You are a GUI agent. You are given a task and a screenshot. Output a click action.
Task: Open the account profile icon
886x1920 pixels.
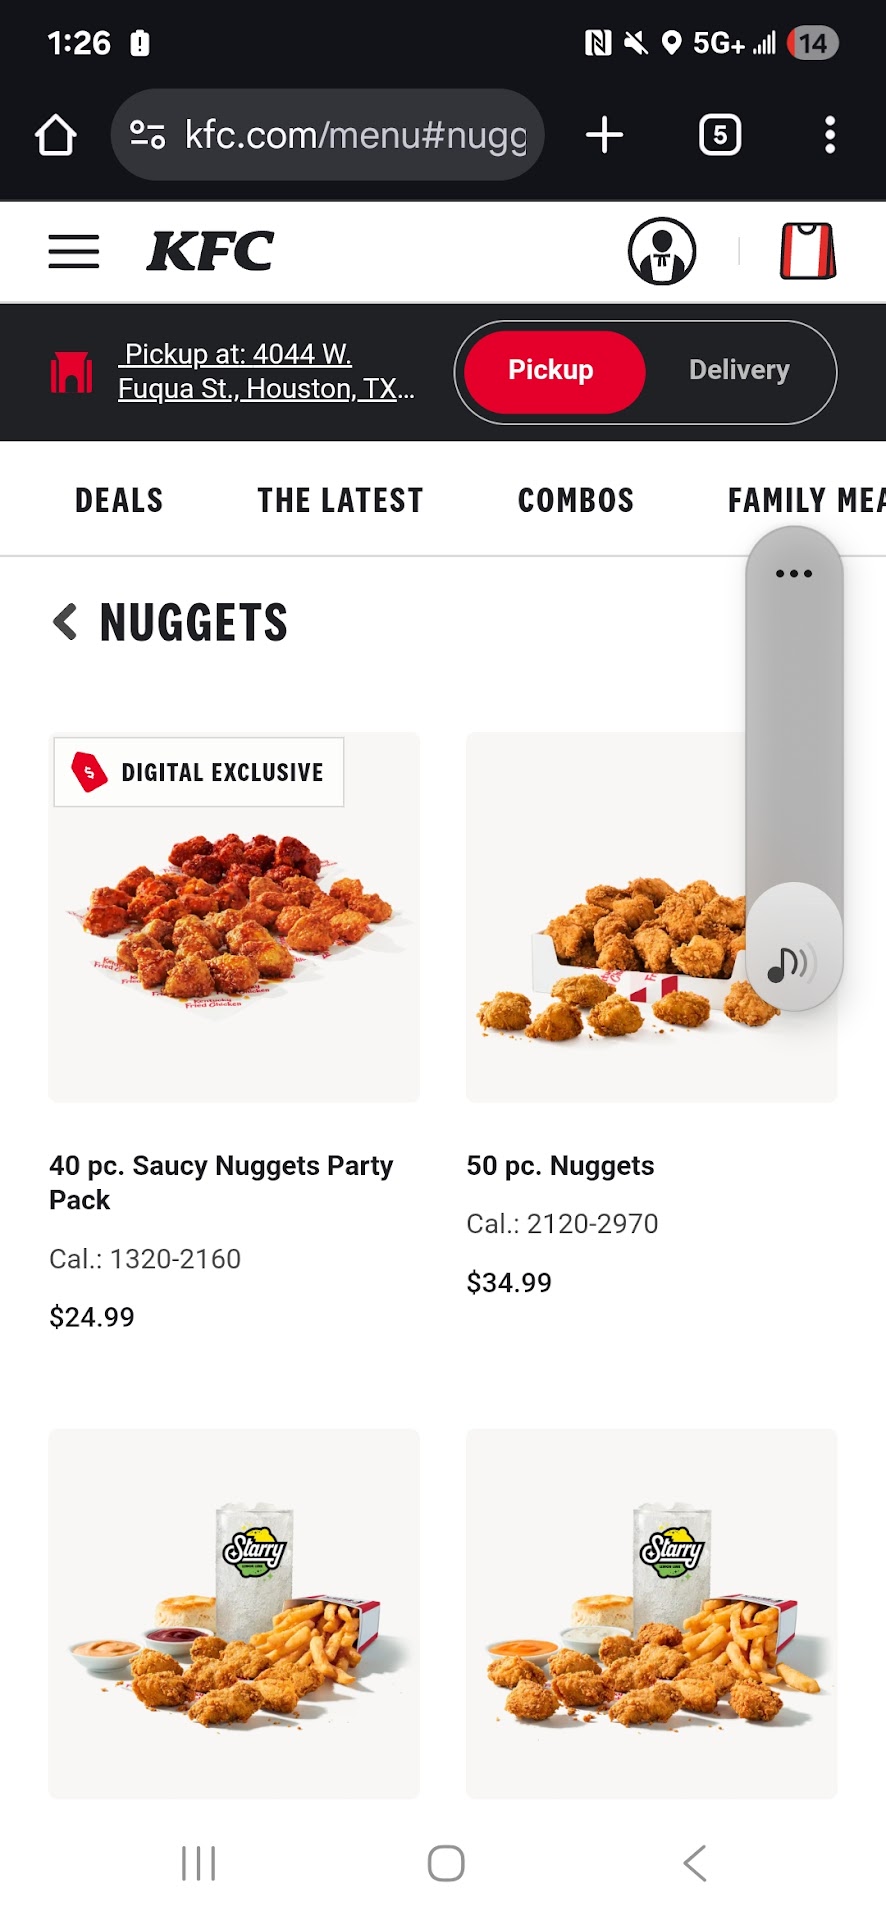coord(661,251)
